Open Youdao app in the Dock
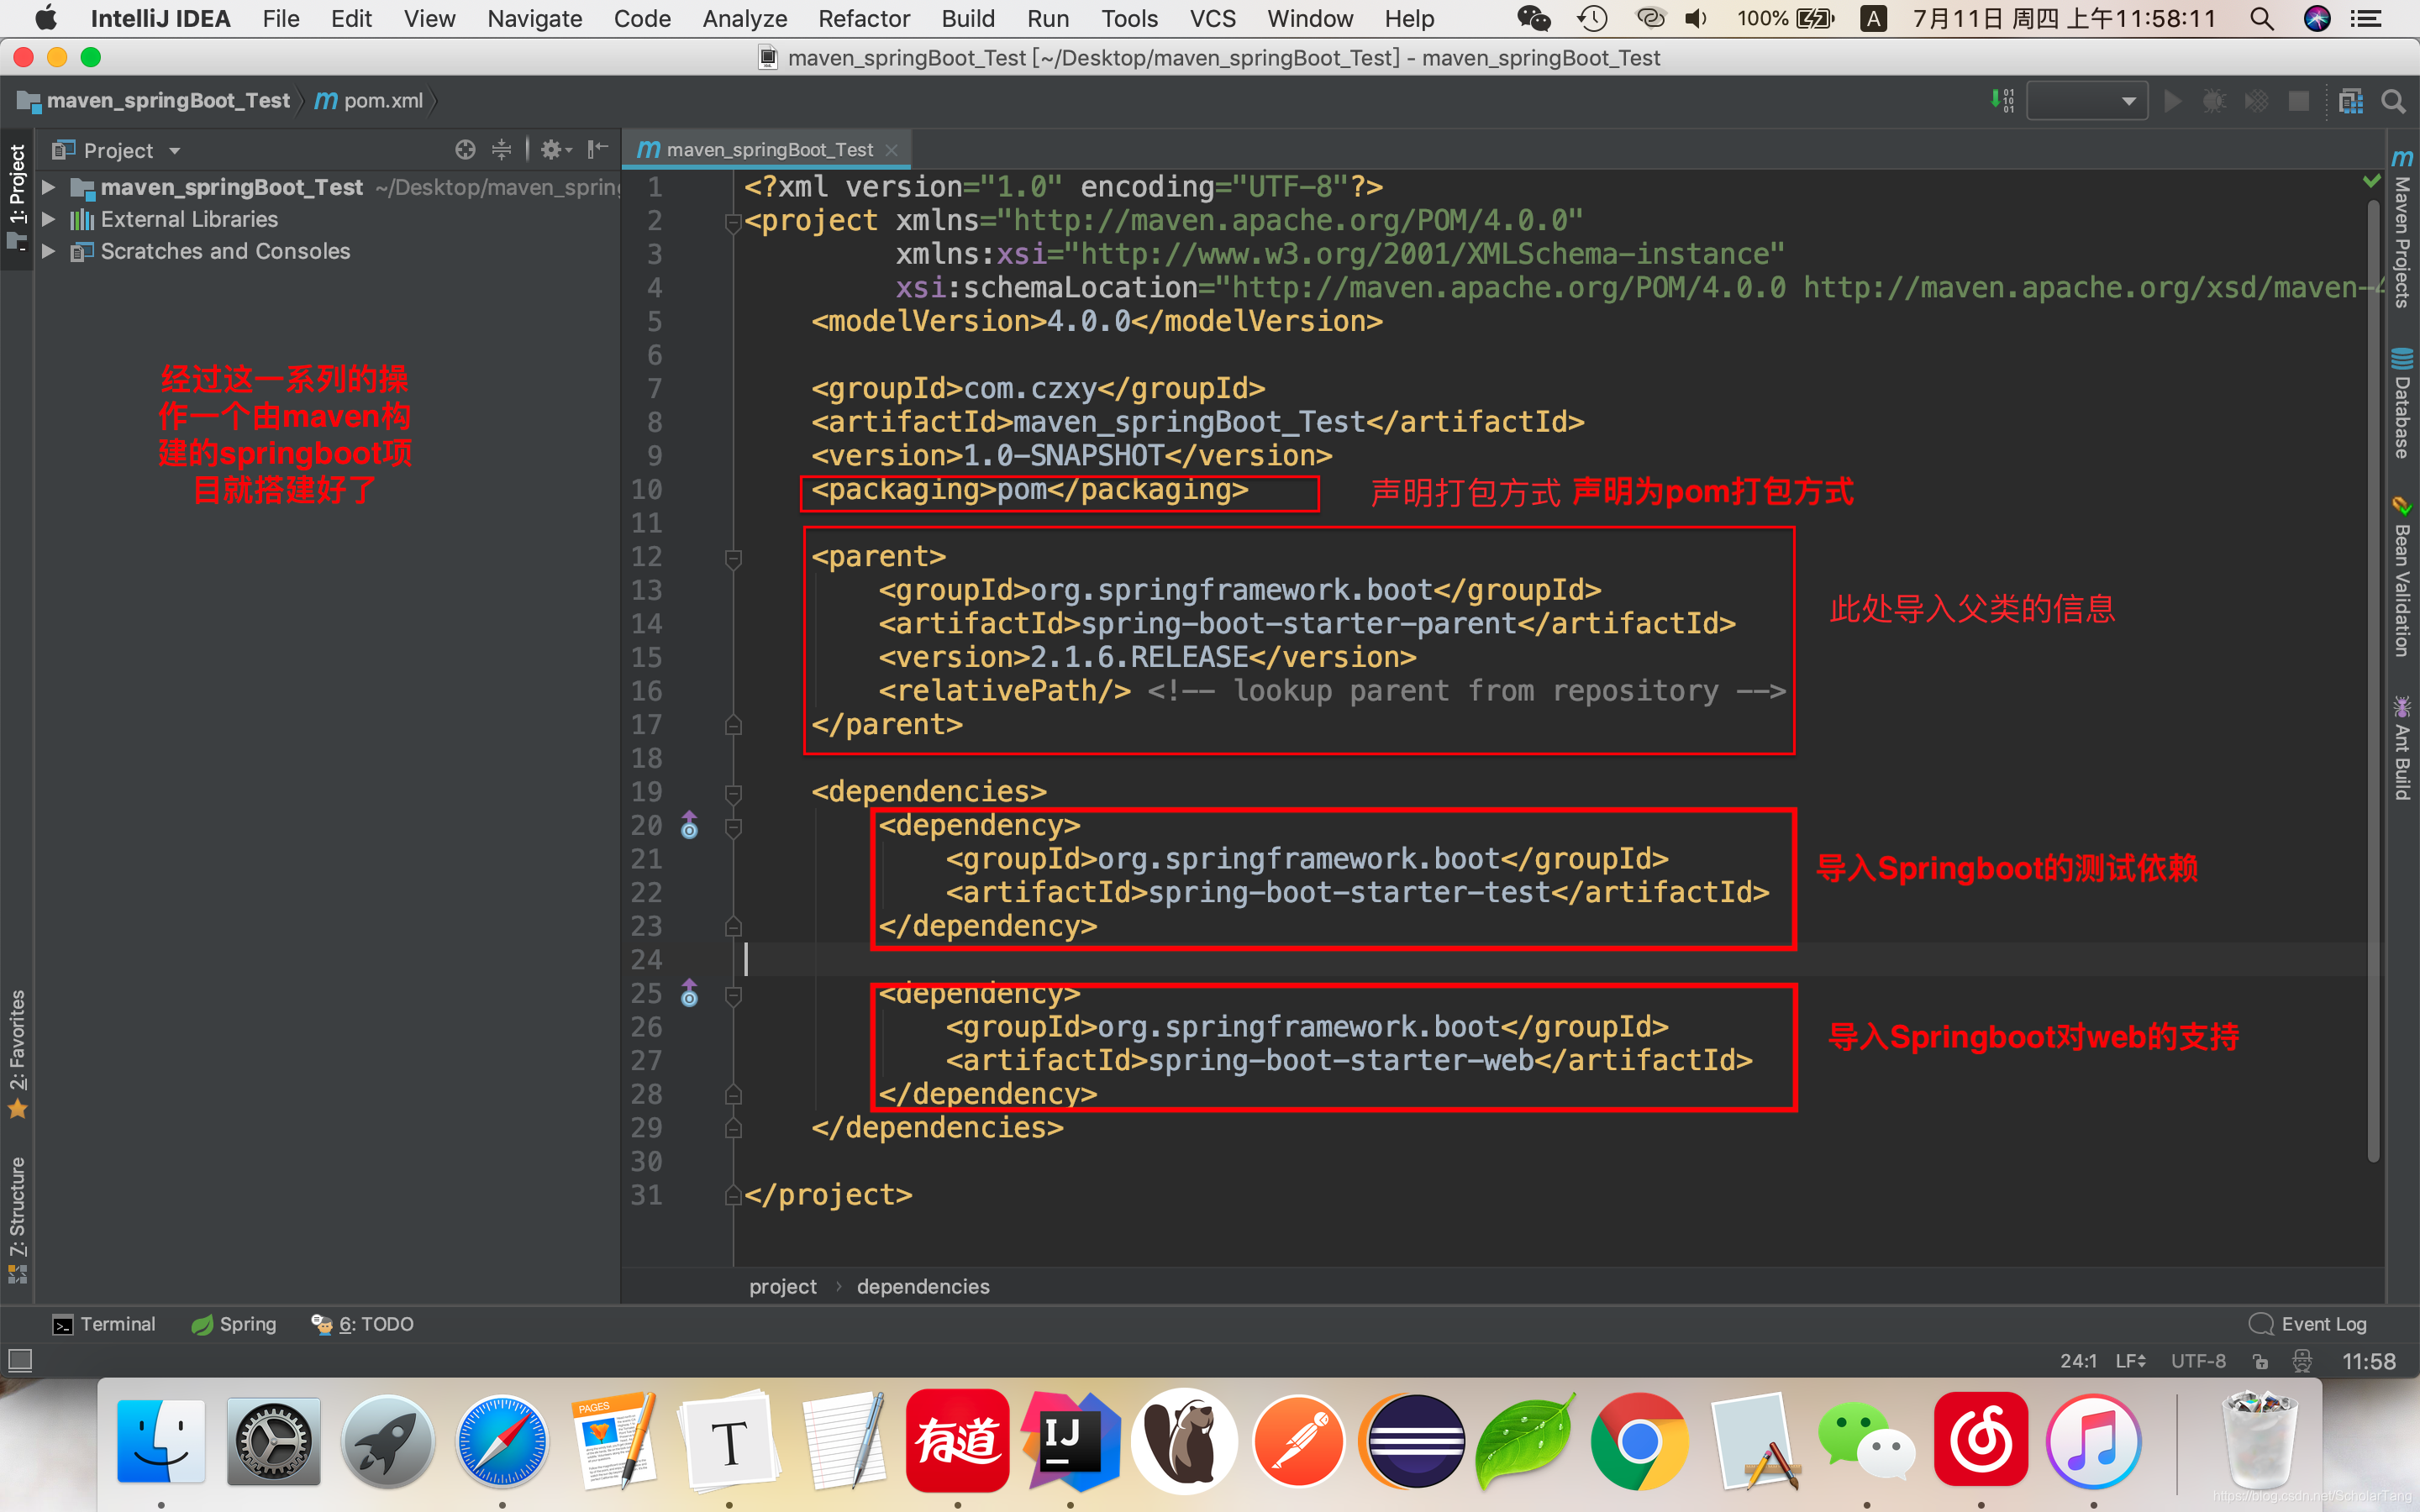Viewport: 2420px width, 1512px height. (957, 1441)
